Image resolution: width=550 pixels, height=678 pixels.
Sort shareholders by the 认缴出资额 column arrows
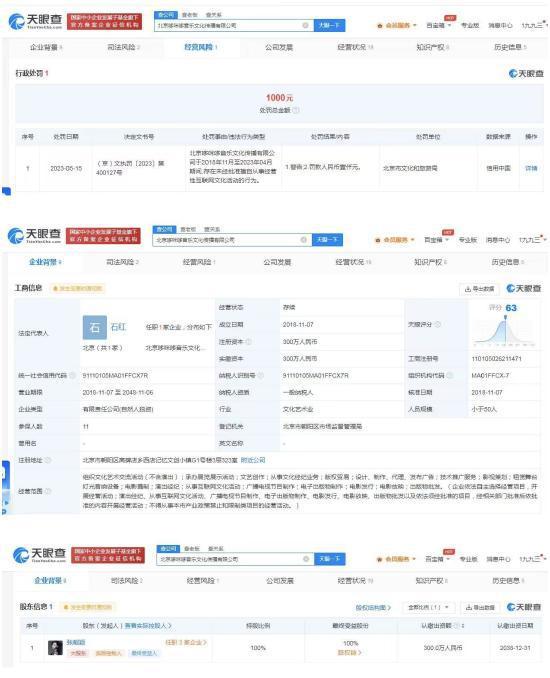tap(463, 626)
